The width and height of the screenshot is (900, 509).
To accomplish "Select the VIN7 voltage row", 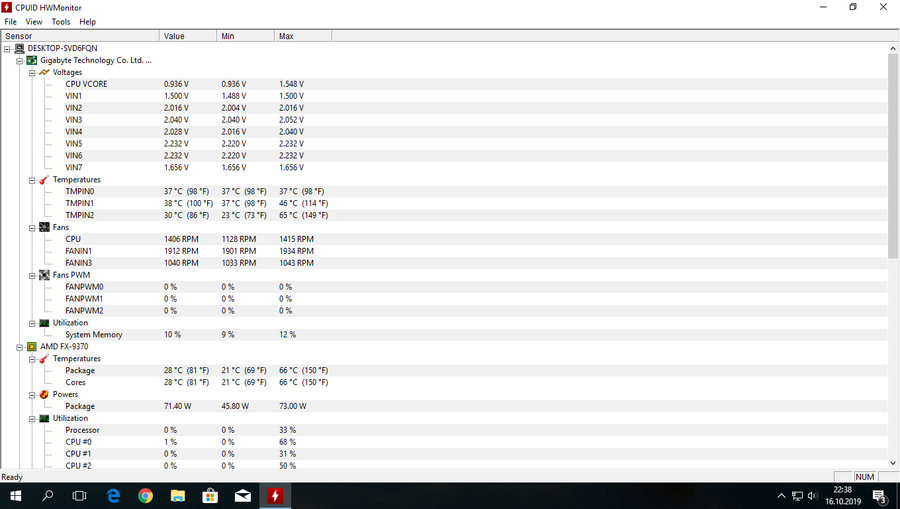I will 444,168.
